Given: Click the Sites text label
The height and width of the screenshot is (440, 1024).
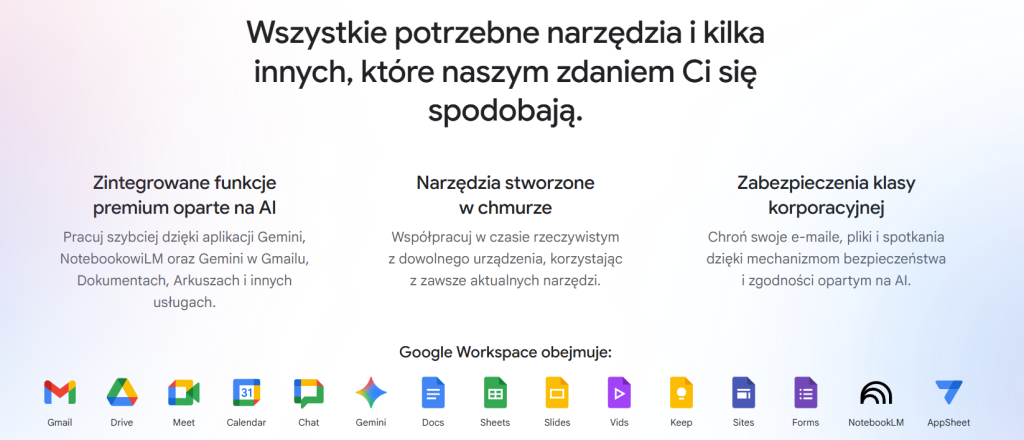Looking at the screenshot, I should pos(743,422).
